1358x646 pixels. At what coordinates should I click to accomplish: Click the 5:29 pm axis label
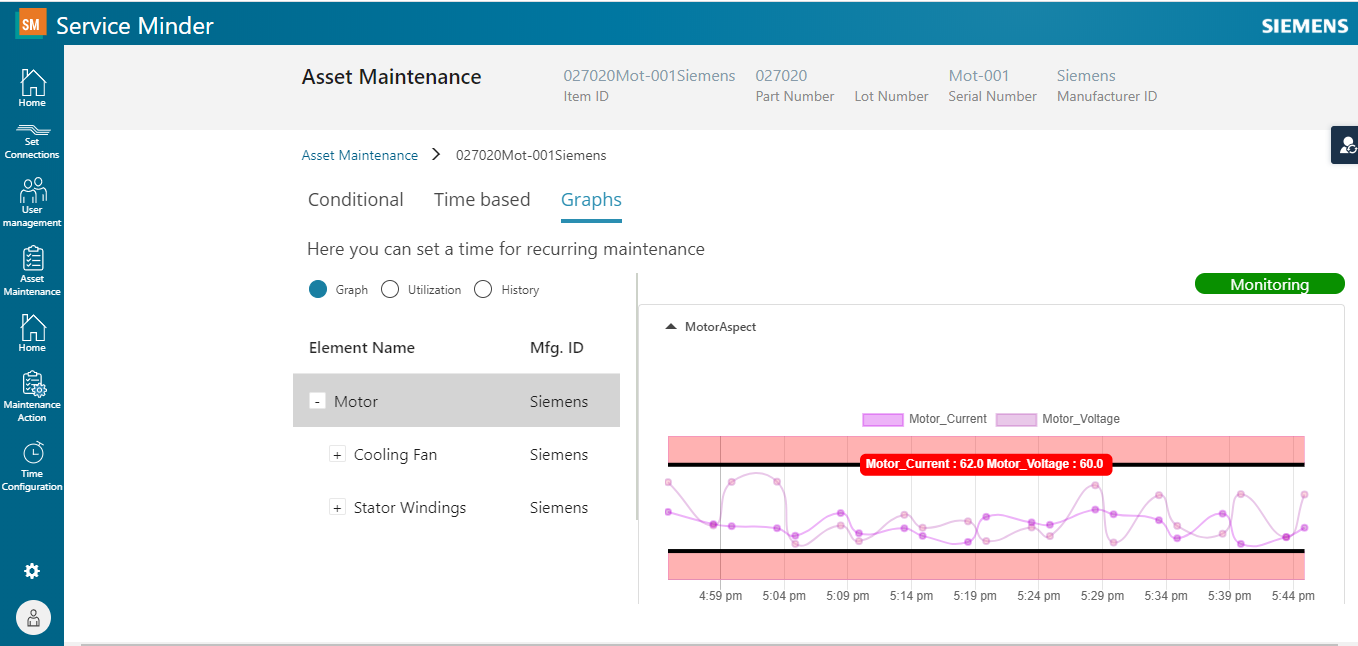1103,596
